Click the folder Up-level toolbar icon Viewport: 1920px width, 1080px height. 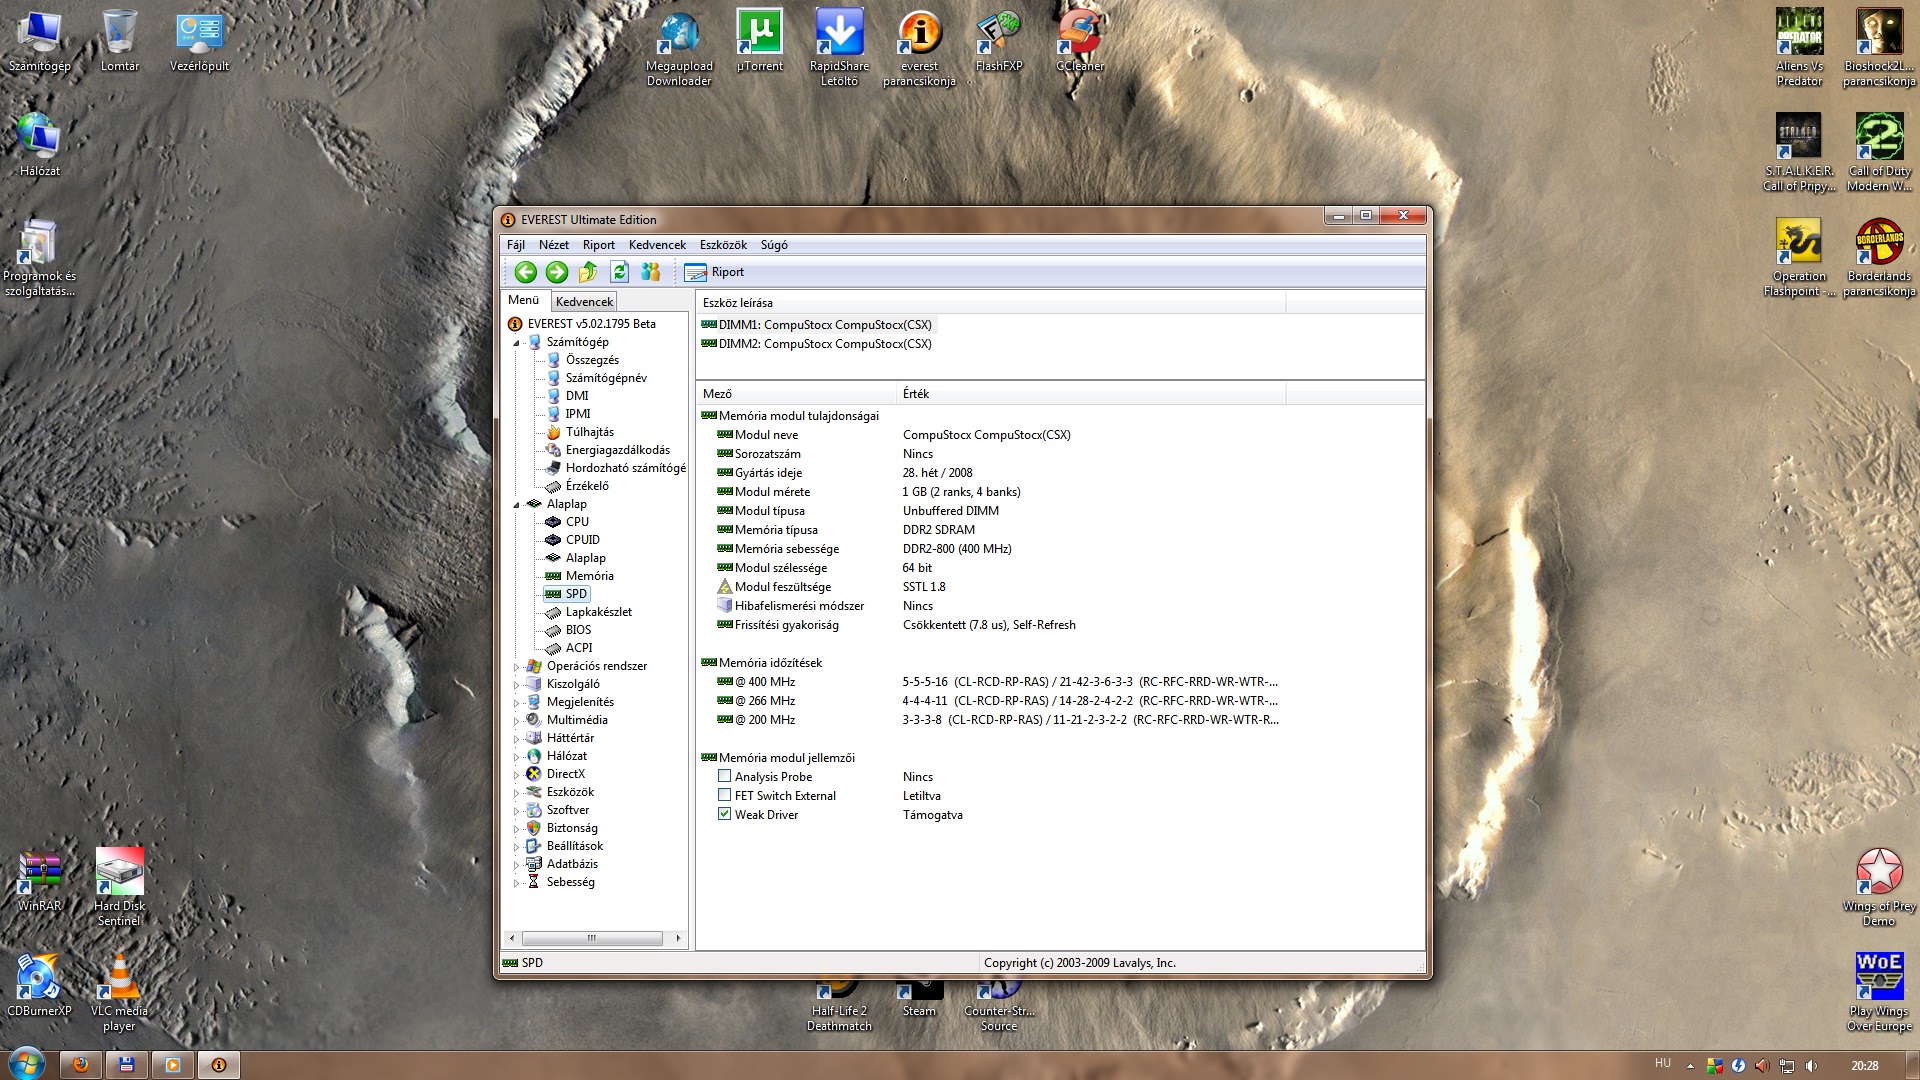588,272
